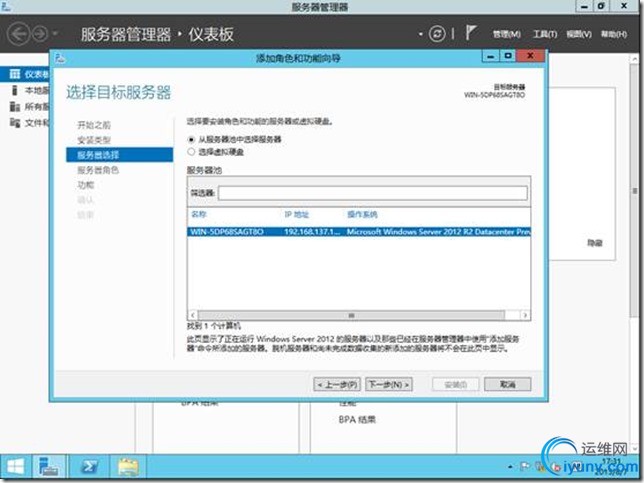
Task: Click the server pool filter input field
Action: point(373,193)
